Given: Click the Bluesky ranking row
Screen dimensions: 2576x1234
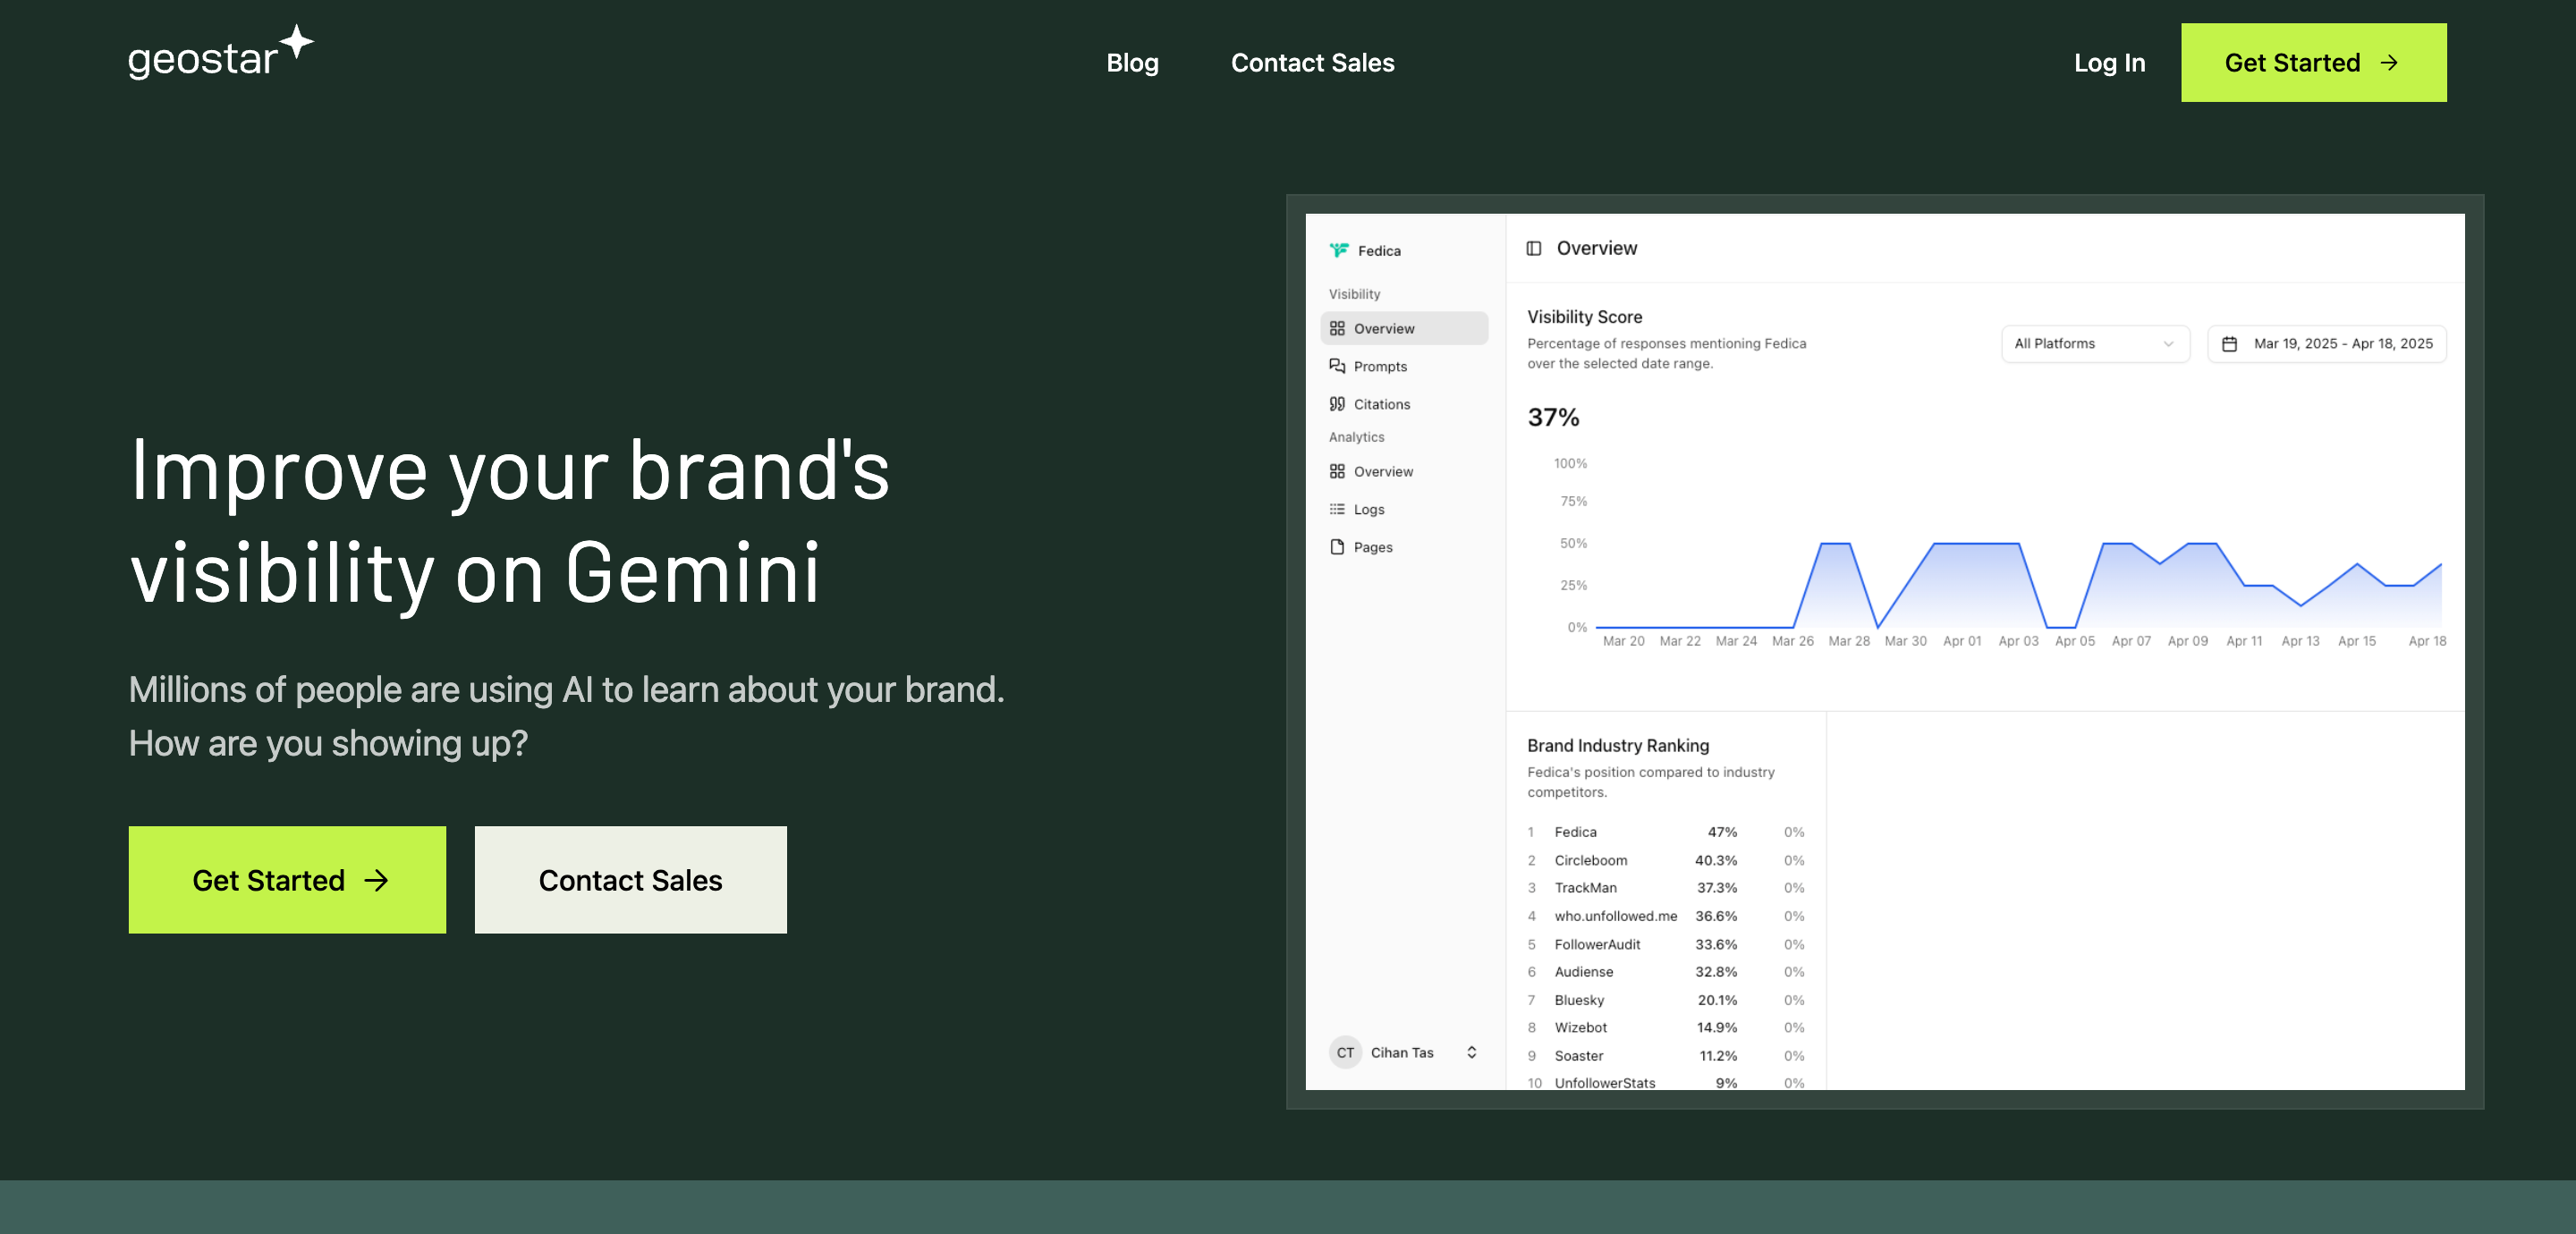Looking at the screenshot, I should coord(1665,1000).
